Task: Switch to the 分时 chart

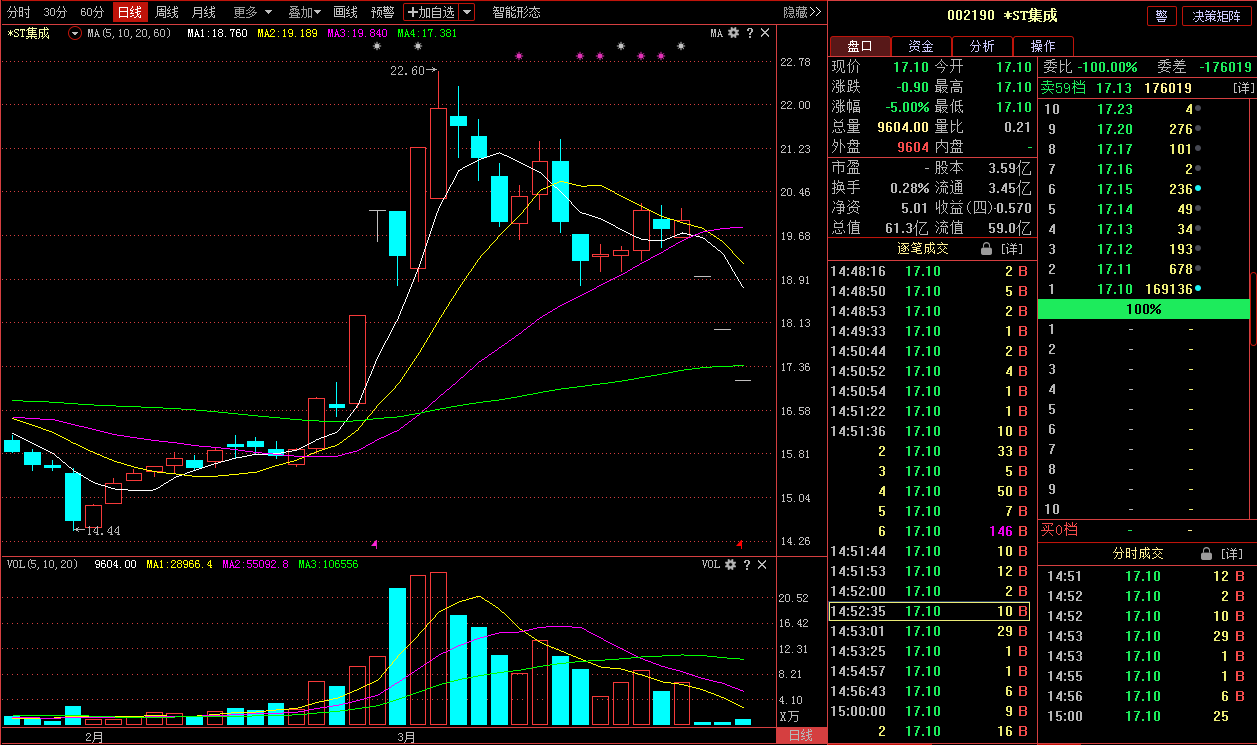Action: point(19,12)
